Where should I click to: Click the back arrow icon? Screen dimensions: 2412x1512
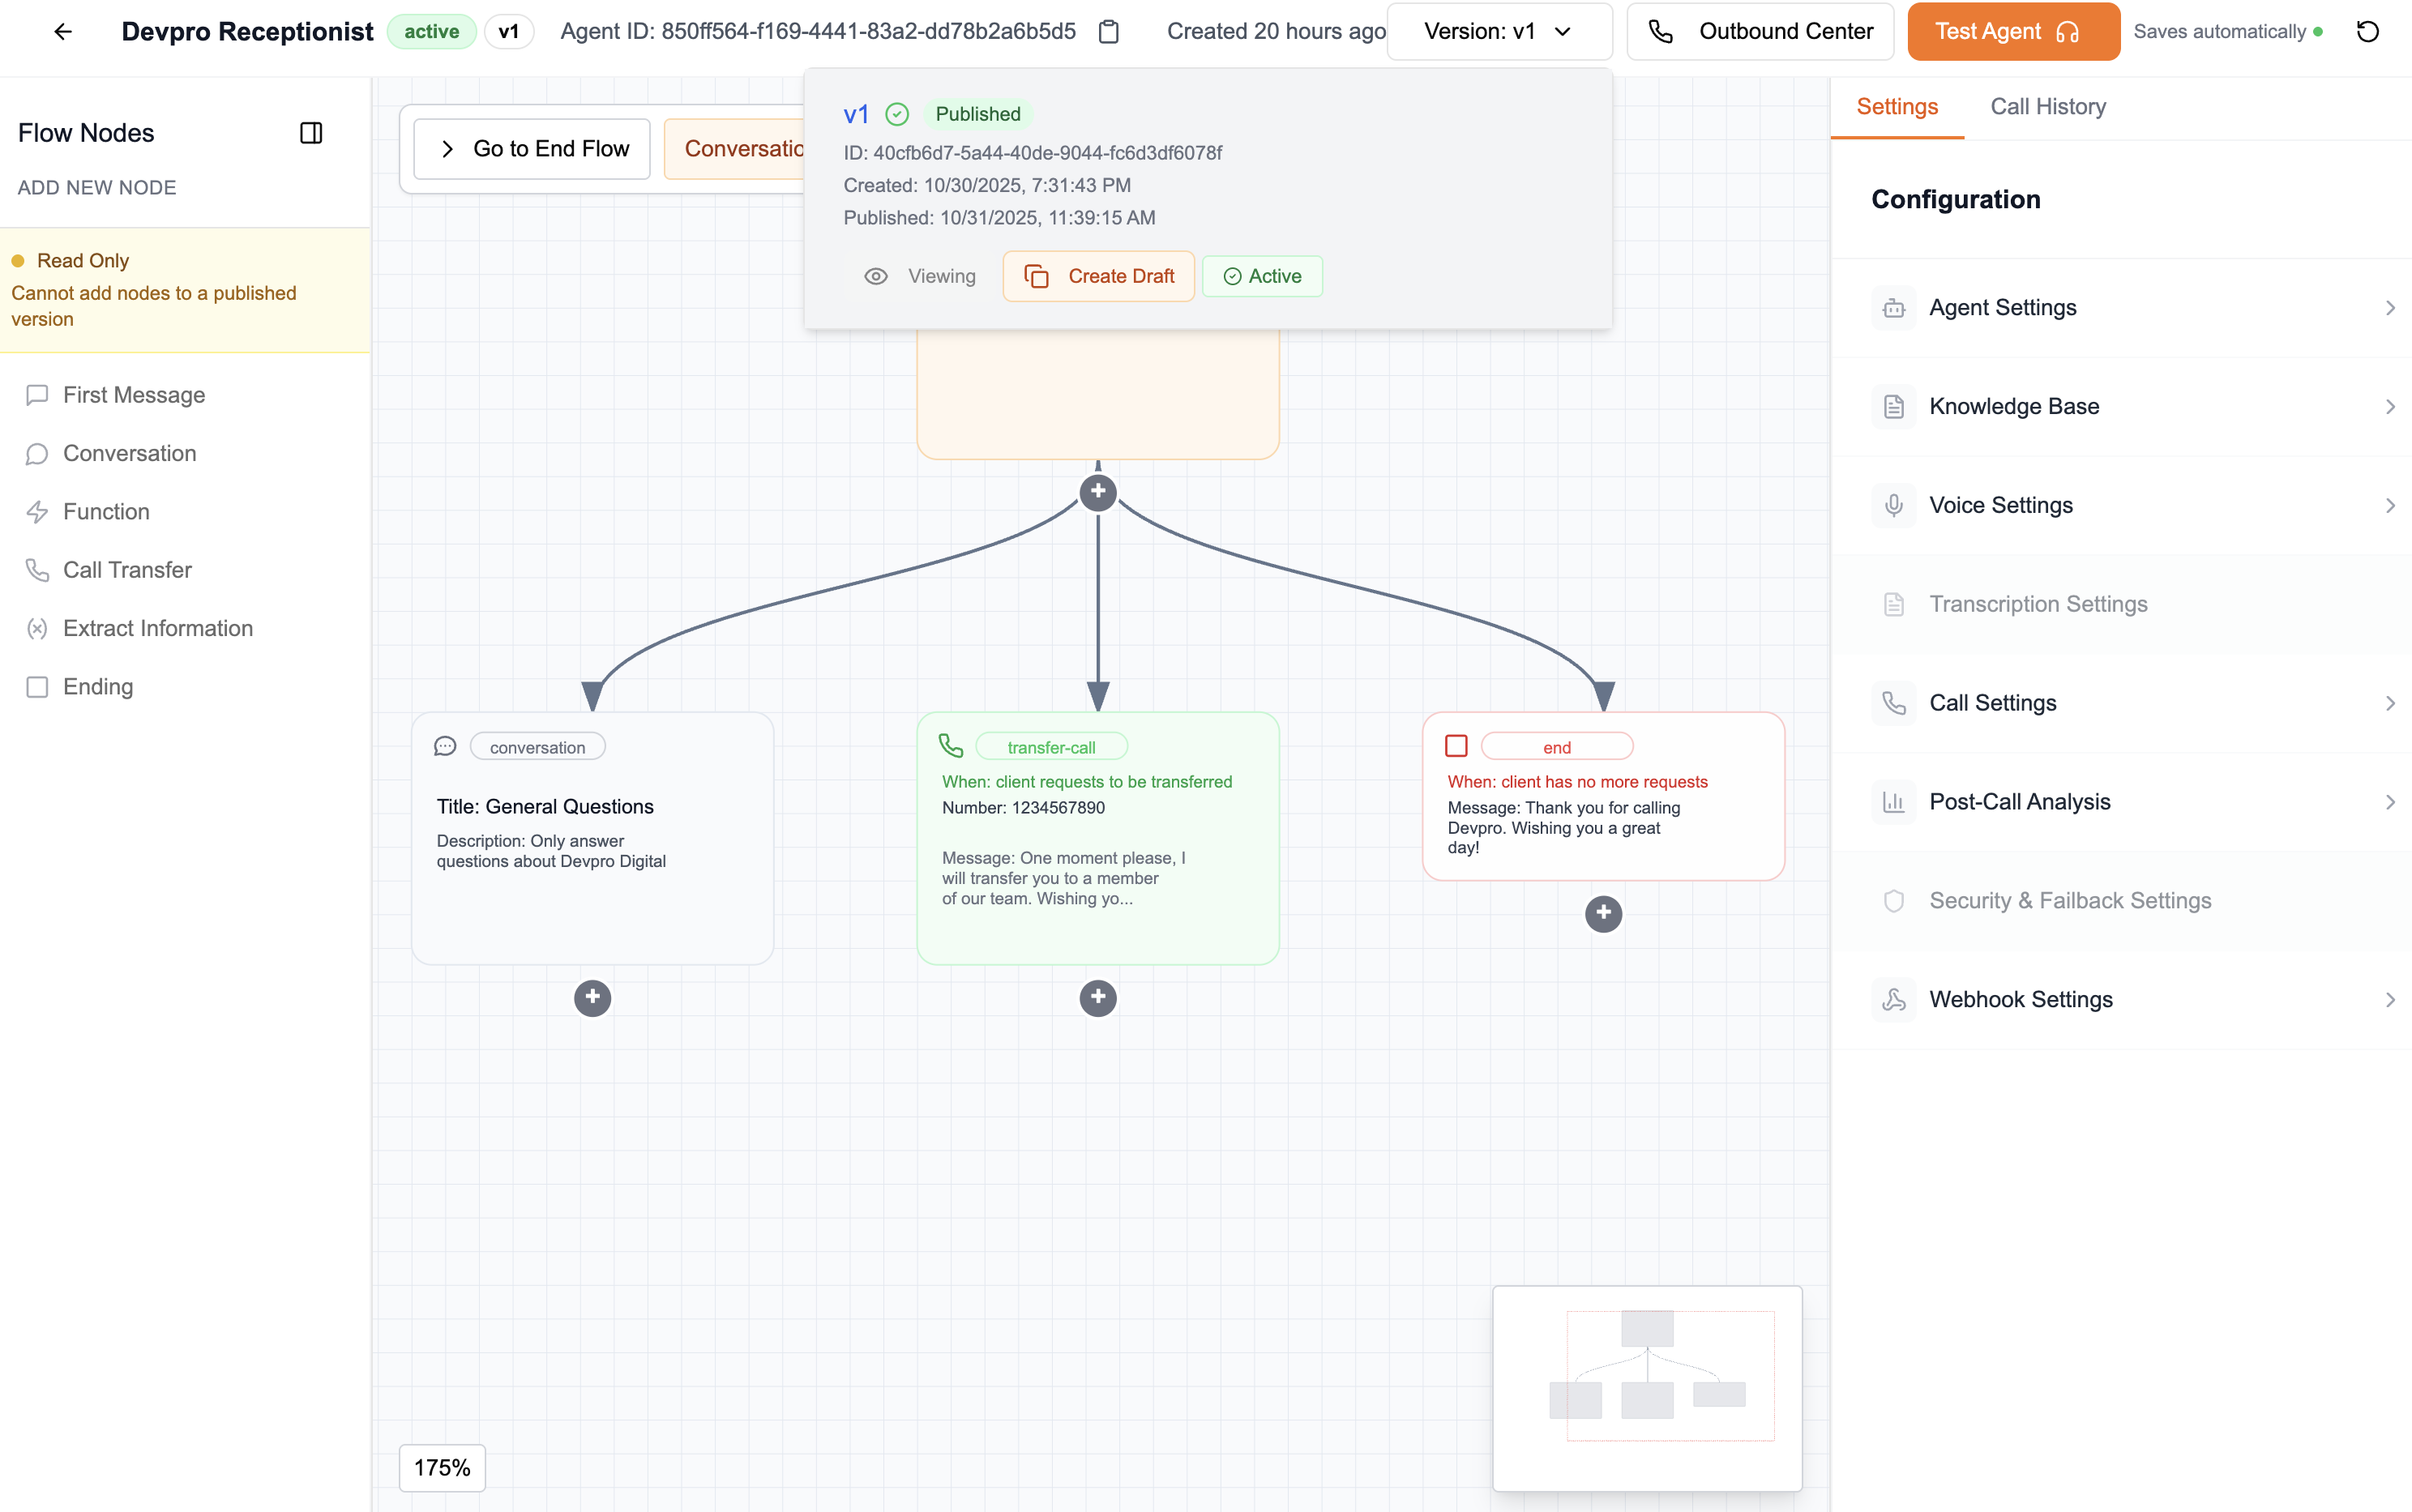click(63, 32)
